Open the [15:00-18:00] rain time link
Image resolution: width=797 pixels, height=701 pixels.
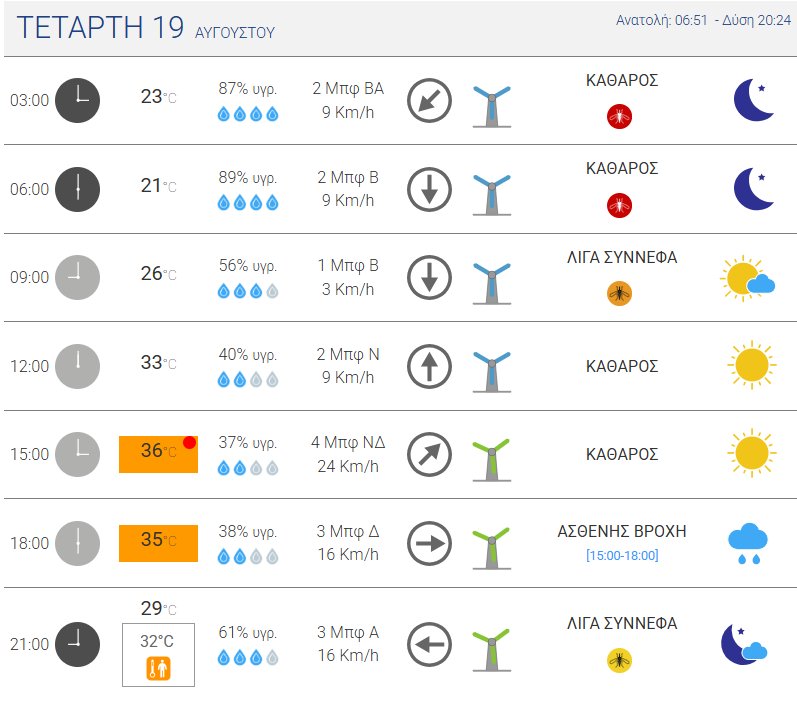622,555
